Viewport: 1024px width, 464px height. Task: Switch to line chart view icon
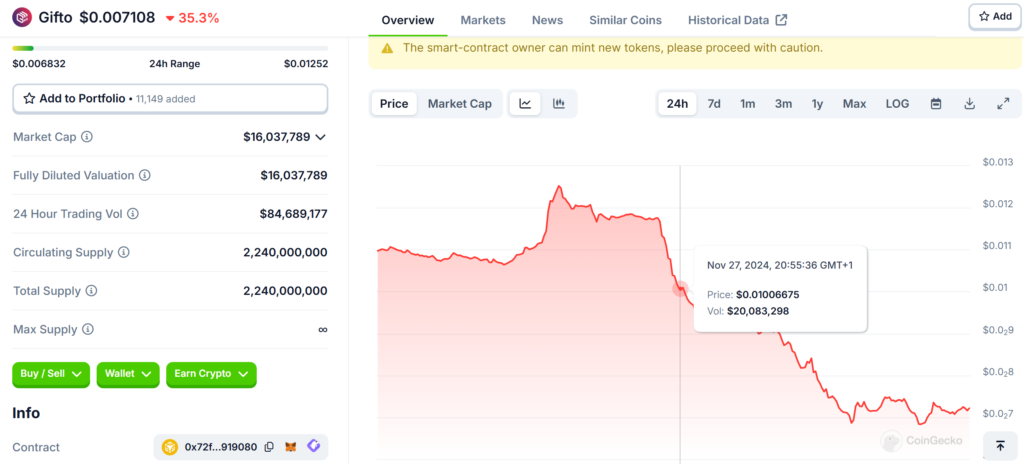click(525, 103)
